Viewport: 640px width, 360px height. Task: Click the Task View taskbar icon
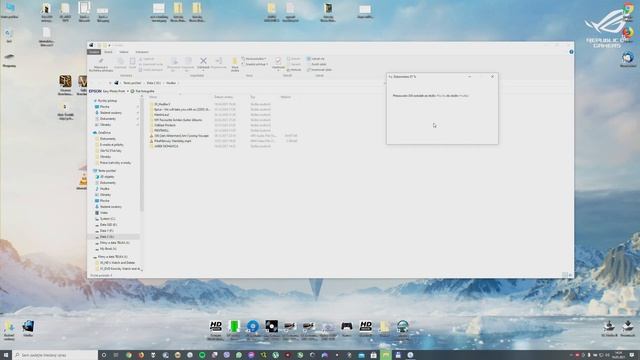[x=116, y=355]
